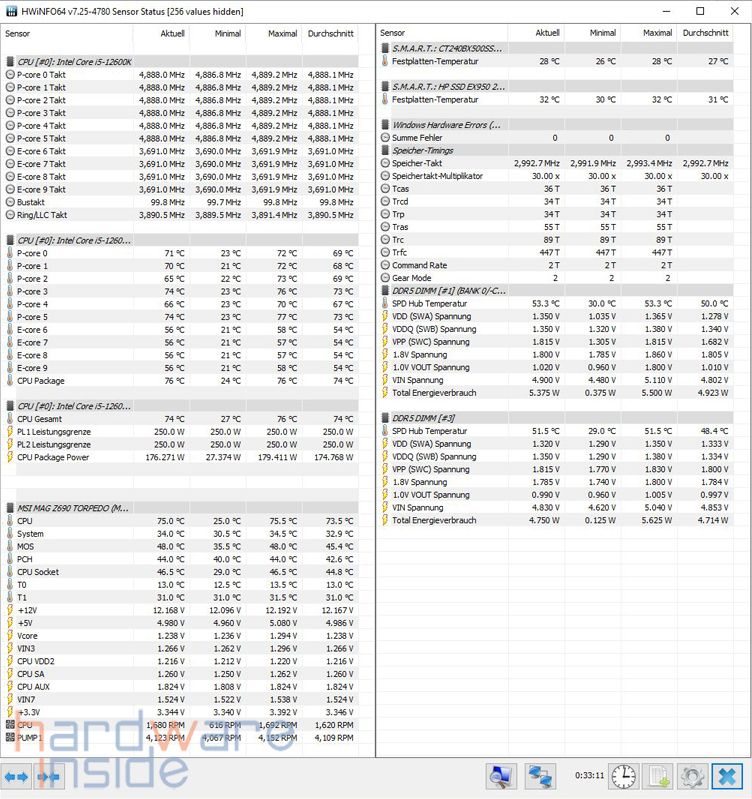Select the clock icon beside Ring/LLC Takt
The height and width of the screenshot is (799, 752).
tap(10, 215)
